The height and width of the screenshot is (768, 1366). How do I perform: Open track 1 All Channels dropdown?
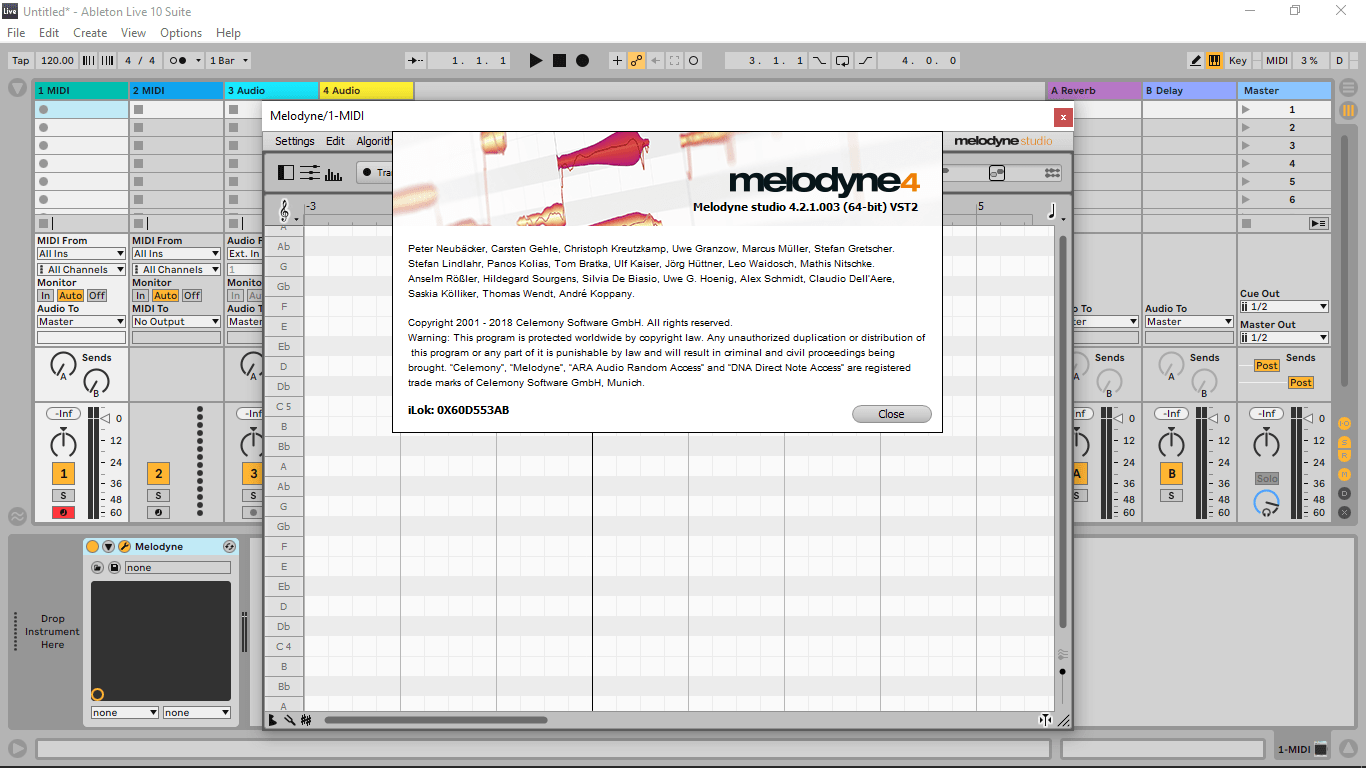click(x=81, y=270)
